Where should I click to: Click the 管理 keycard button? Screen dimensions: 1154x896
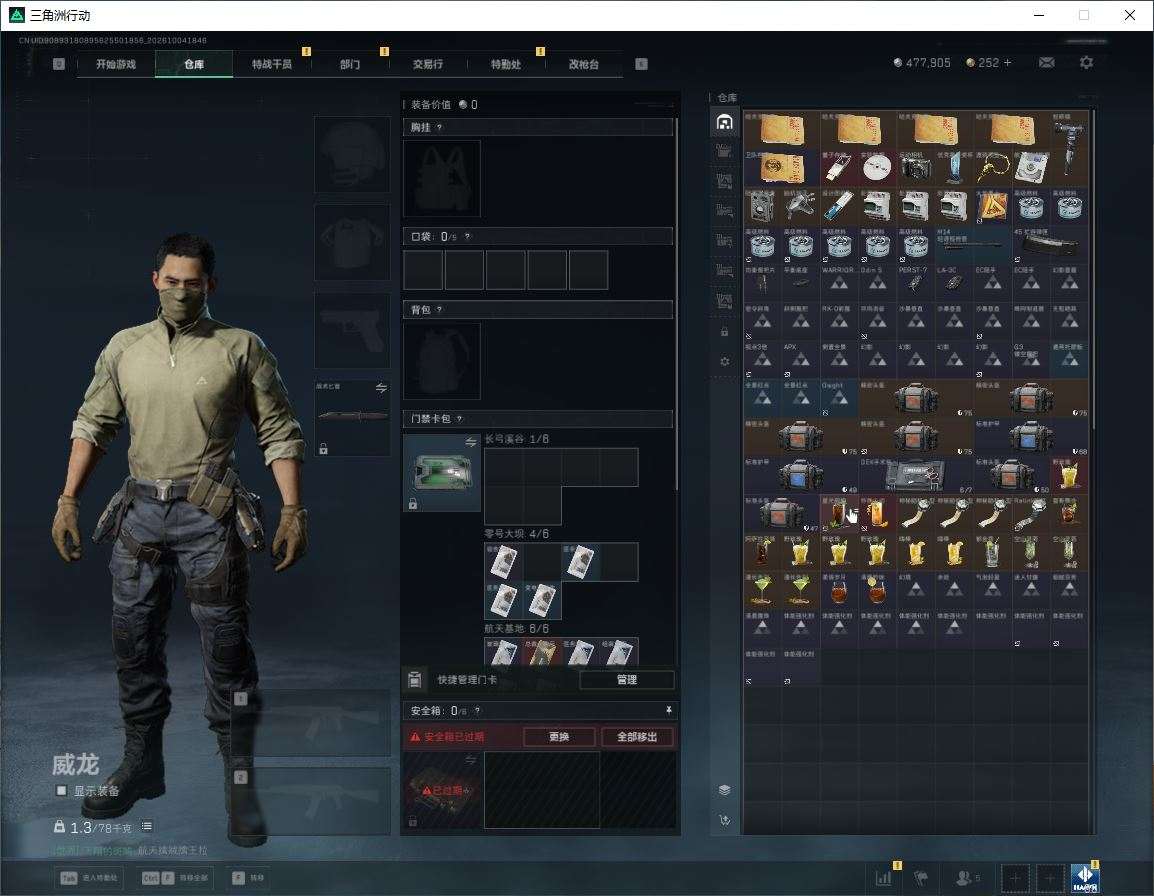point(627,680)
